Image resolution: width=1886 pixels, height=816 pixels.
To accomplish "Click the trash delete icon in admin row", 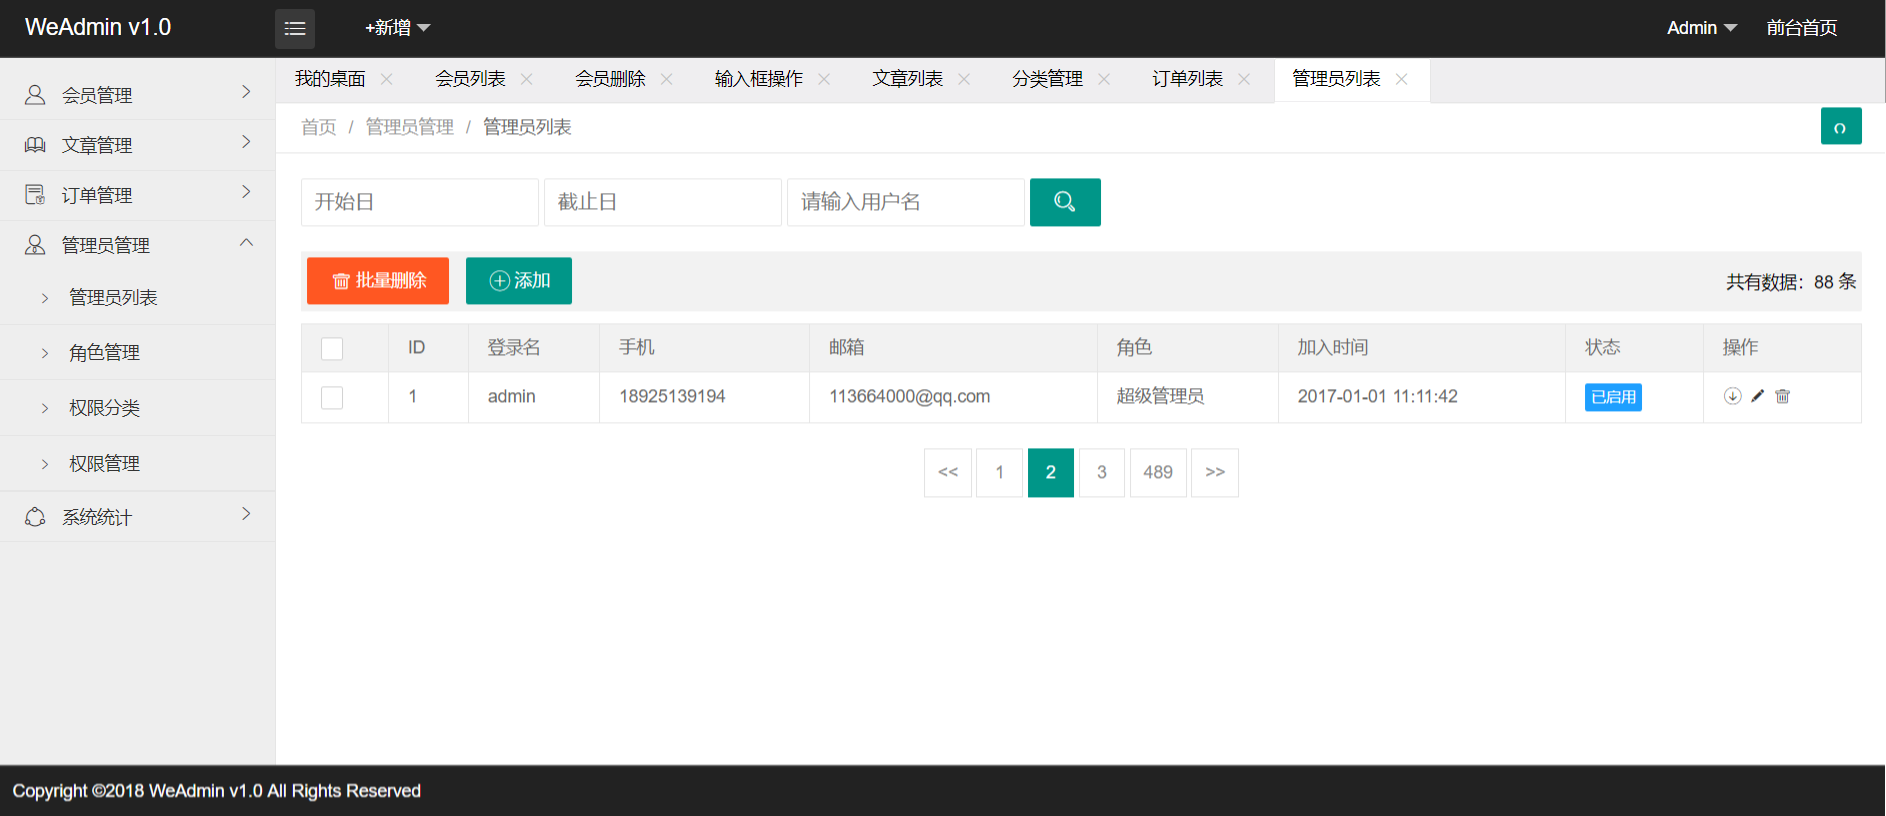I will tap(1782, 396).
